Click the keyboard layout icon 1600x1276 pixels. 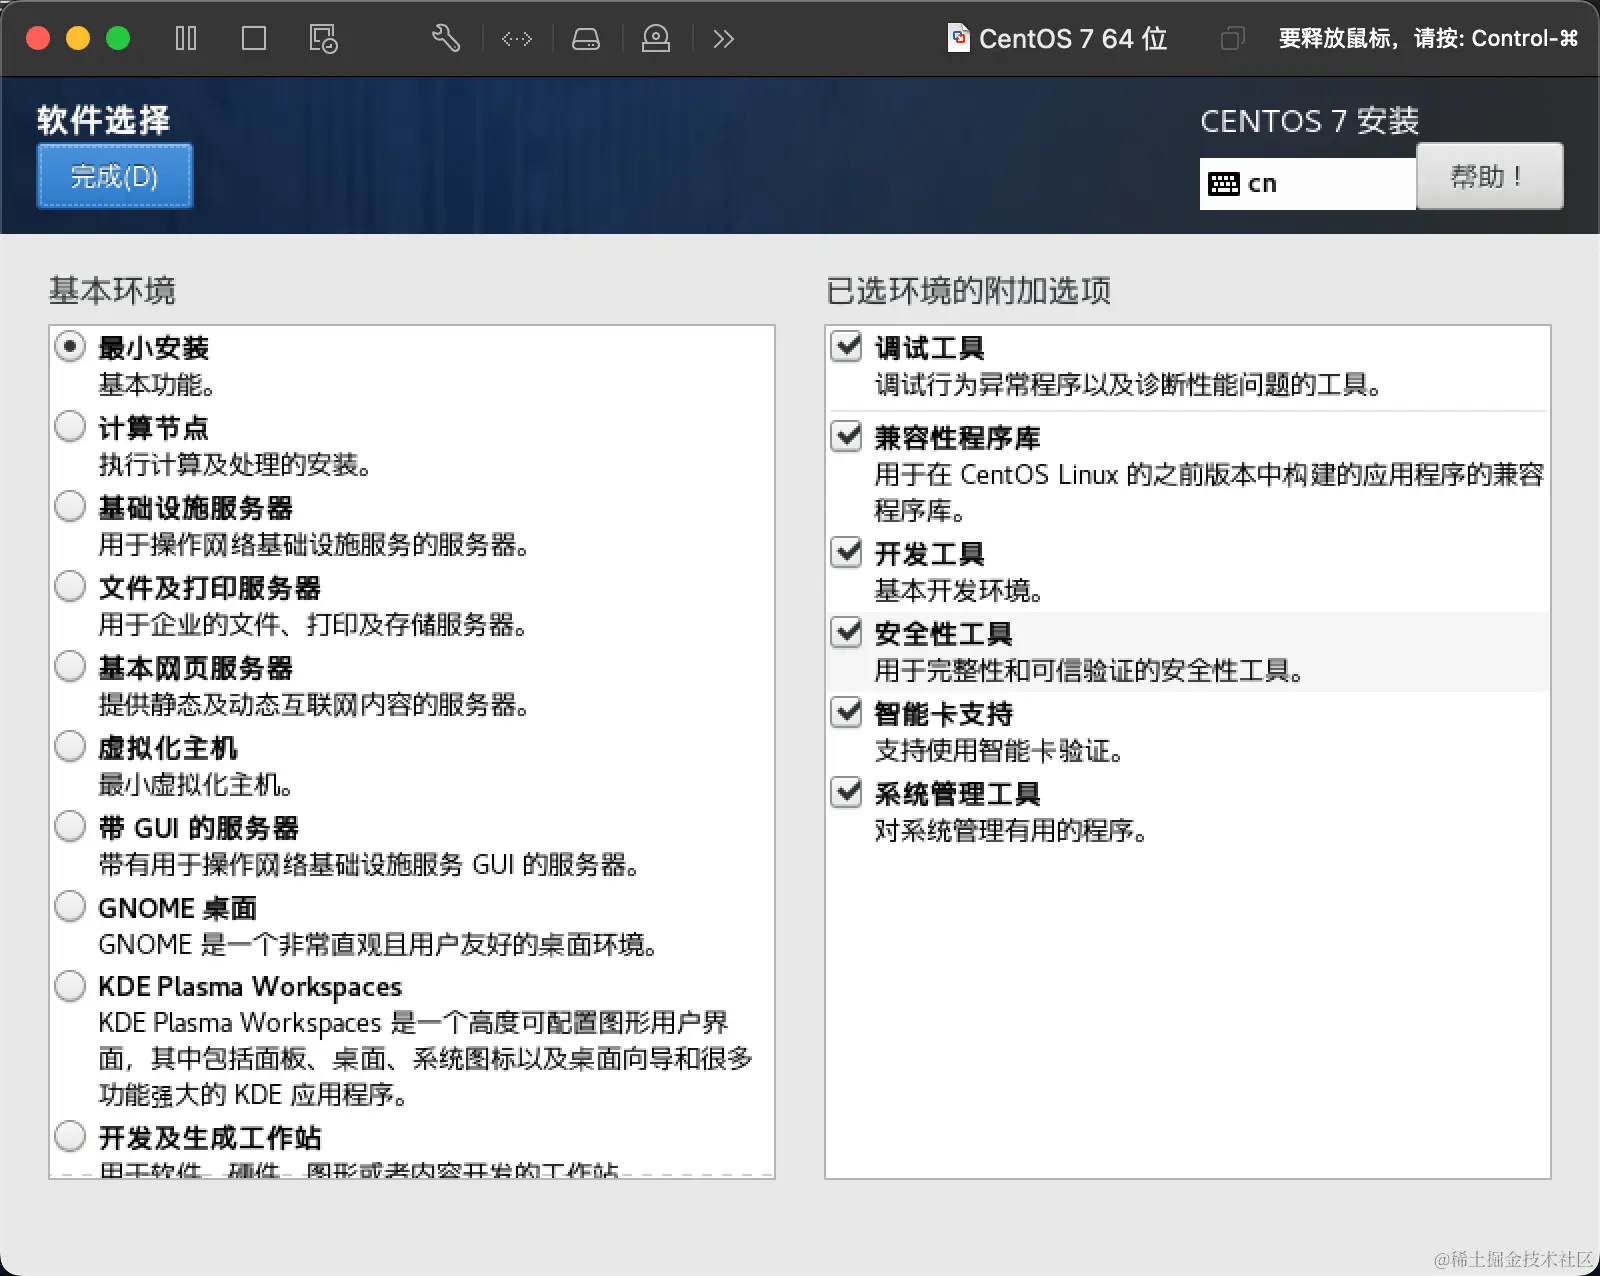click(x=1224, y=184)
